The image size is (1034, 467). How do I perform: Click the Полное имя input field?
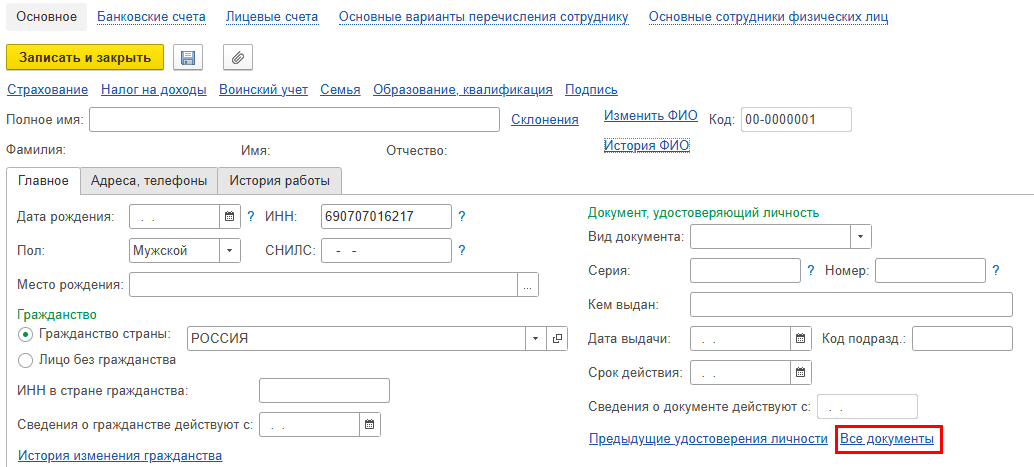pos(294,120)
